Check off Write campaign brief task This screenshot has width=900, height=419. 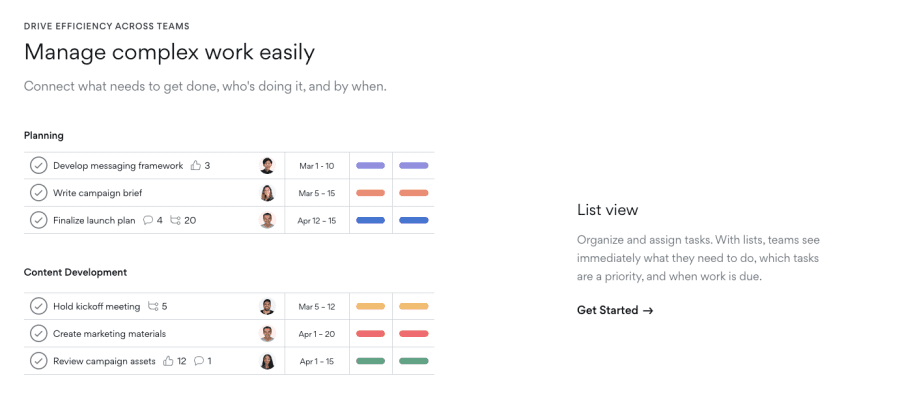click(38, 193)
